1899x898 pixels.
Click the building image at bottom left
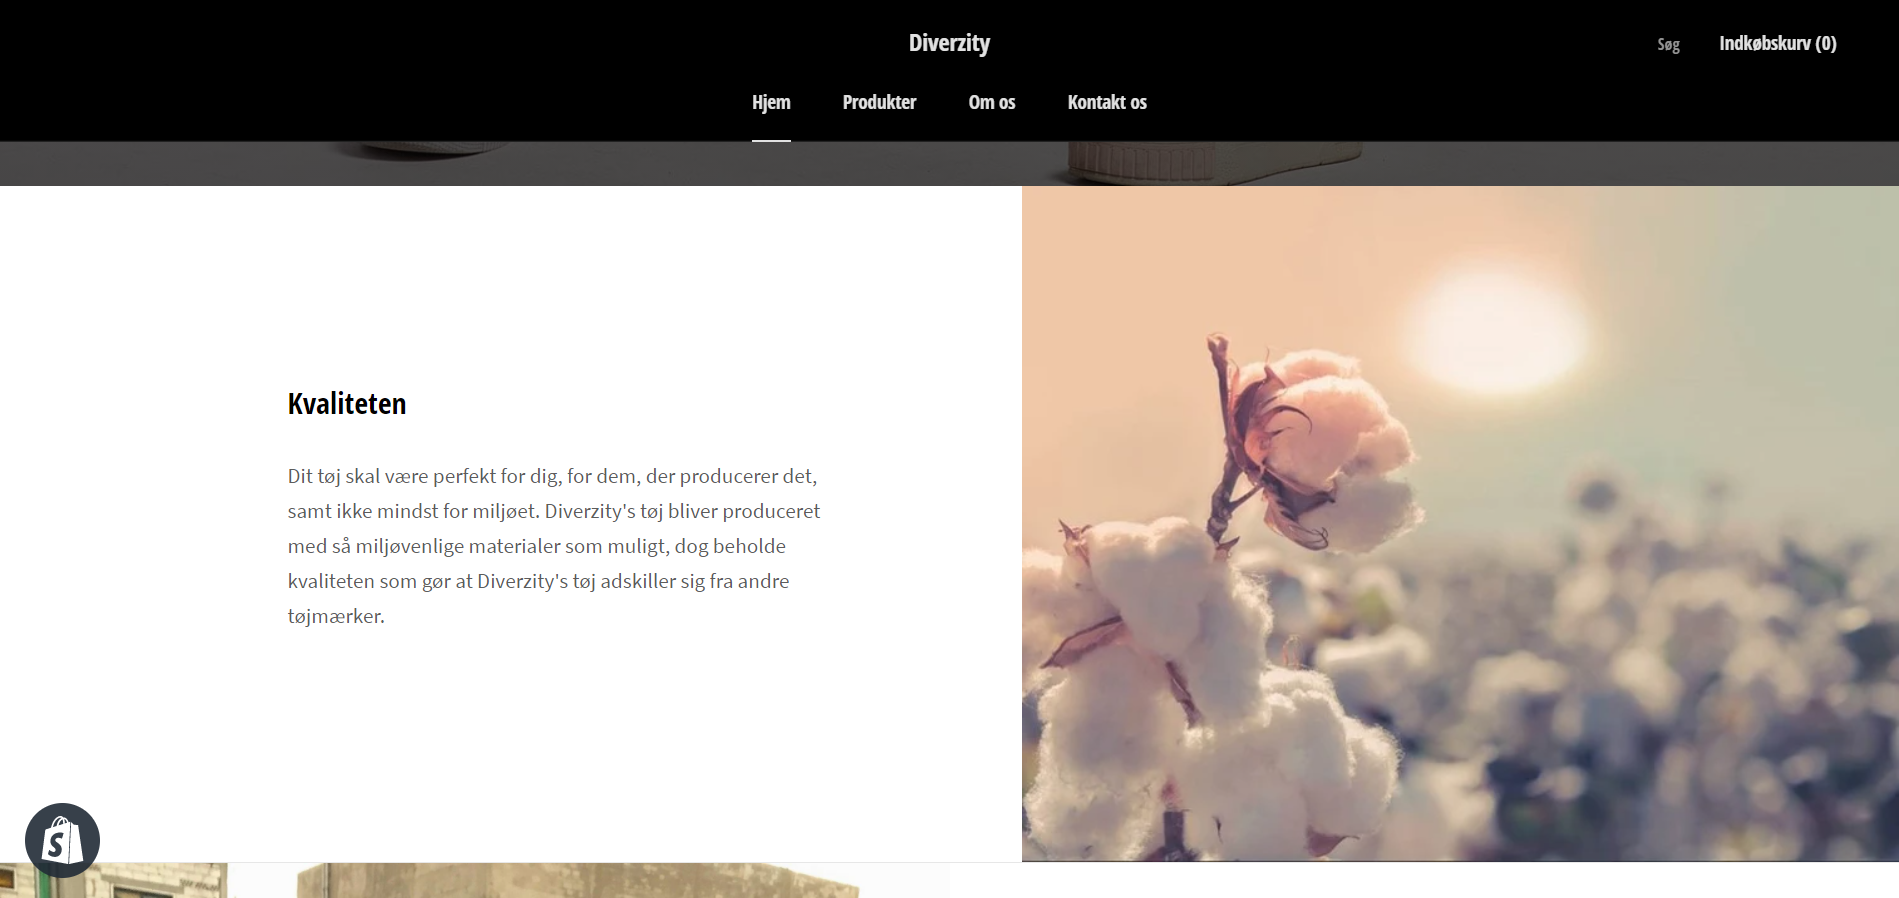(x=113, y=880)
